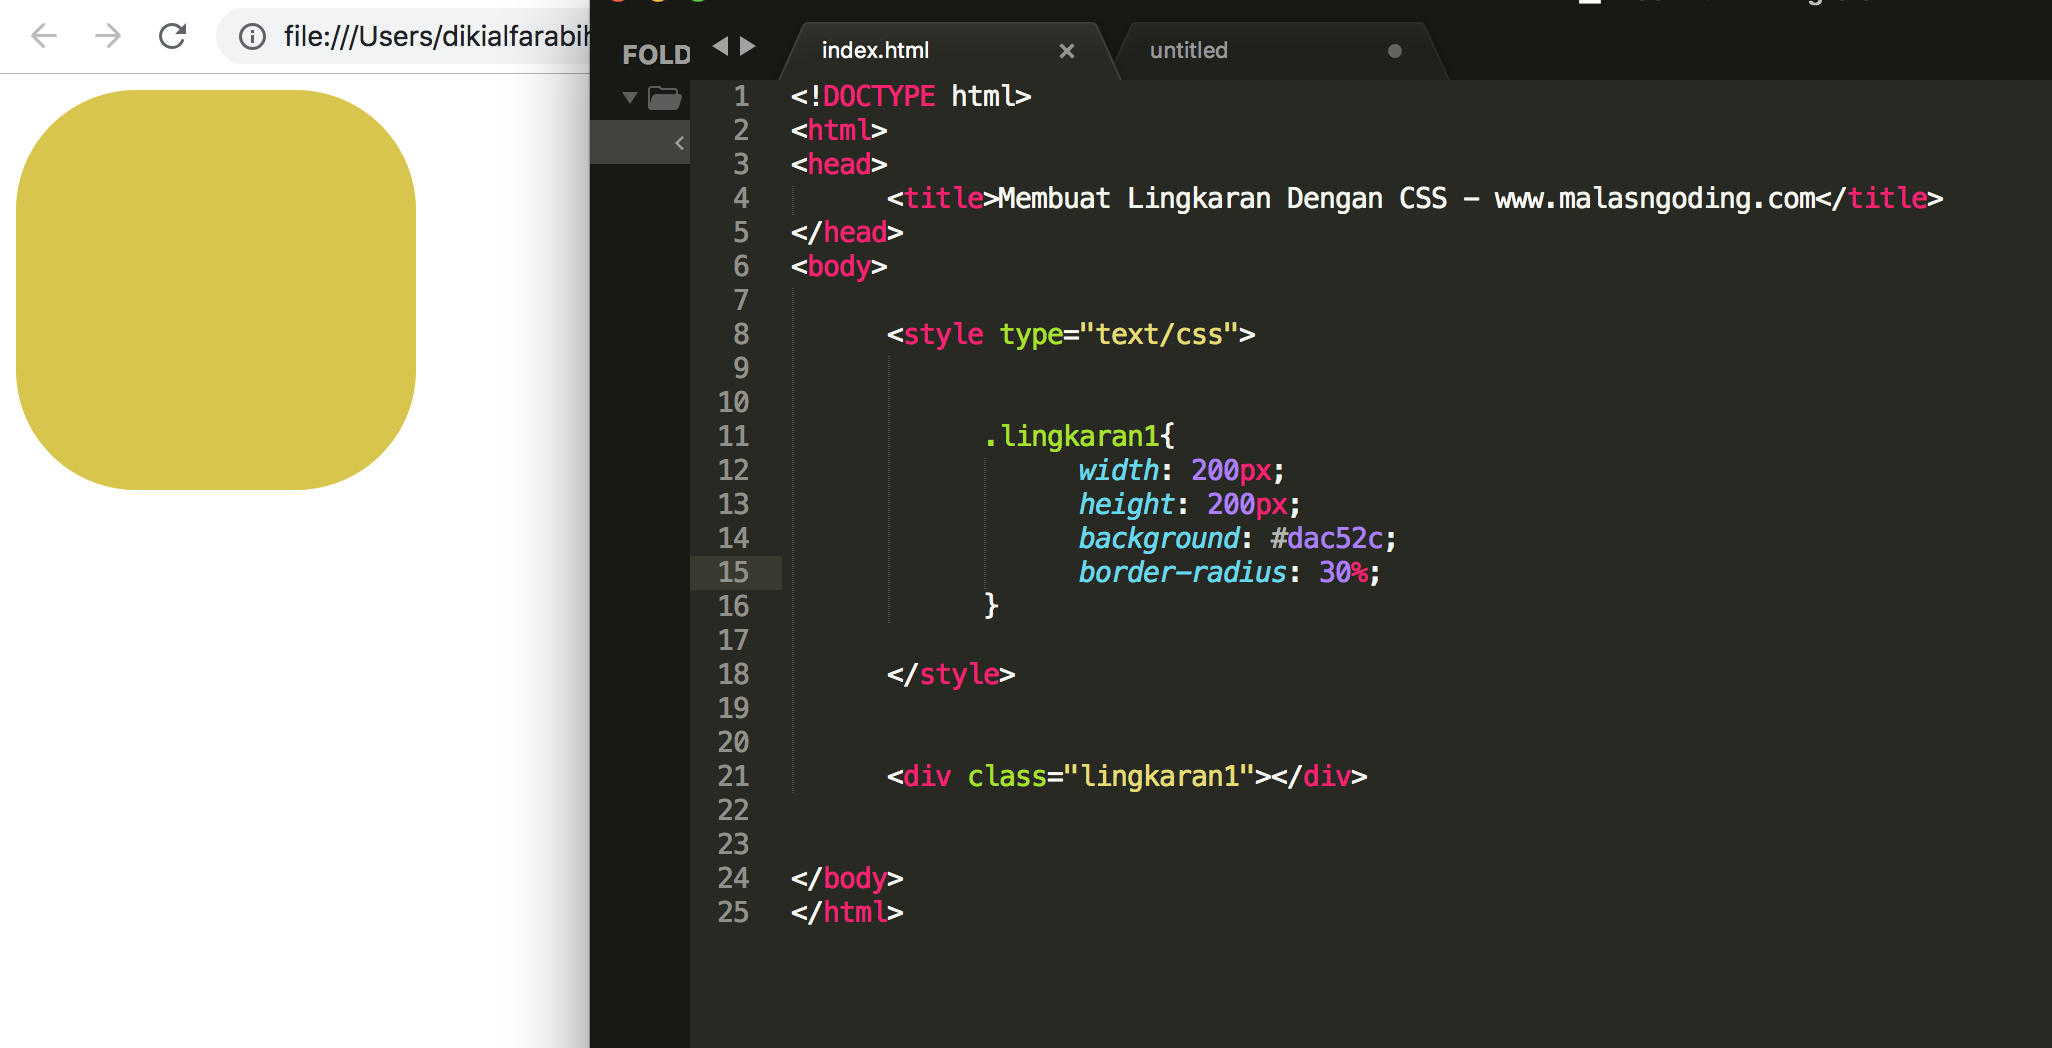Click the closing head tag on line 5
2052x1048 pixels.
(847, 232)
